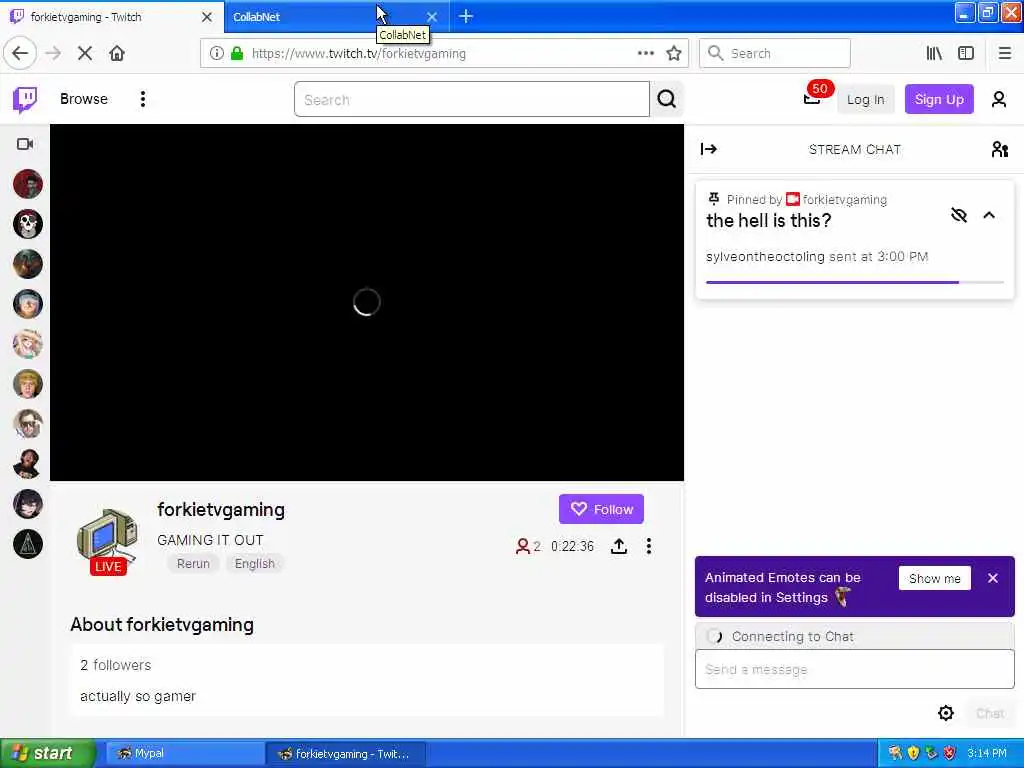Click the Follow button

[x=601, y=509]
